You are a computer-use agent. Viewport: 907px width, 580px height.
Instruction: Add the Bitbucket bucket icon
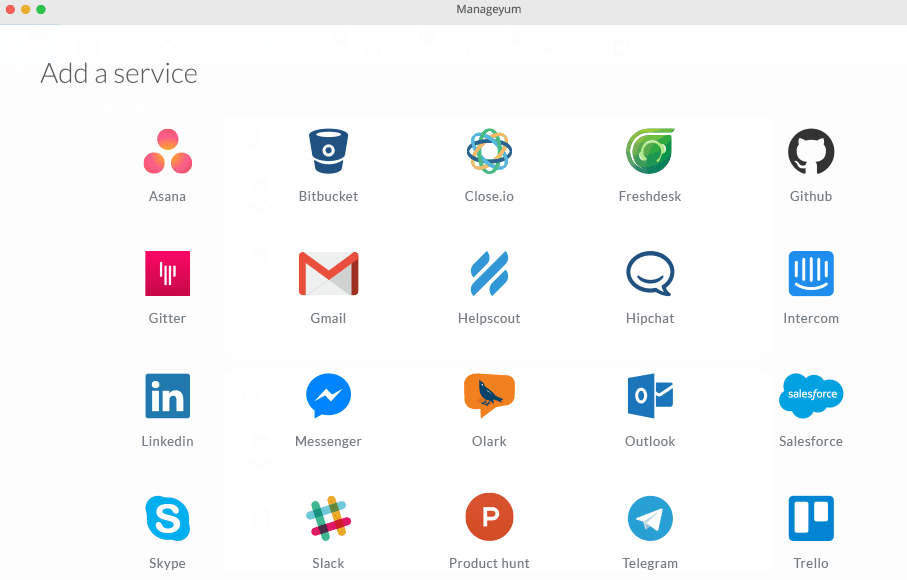pos(328,151)
